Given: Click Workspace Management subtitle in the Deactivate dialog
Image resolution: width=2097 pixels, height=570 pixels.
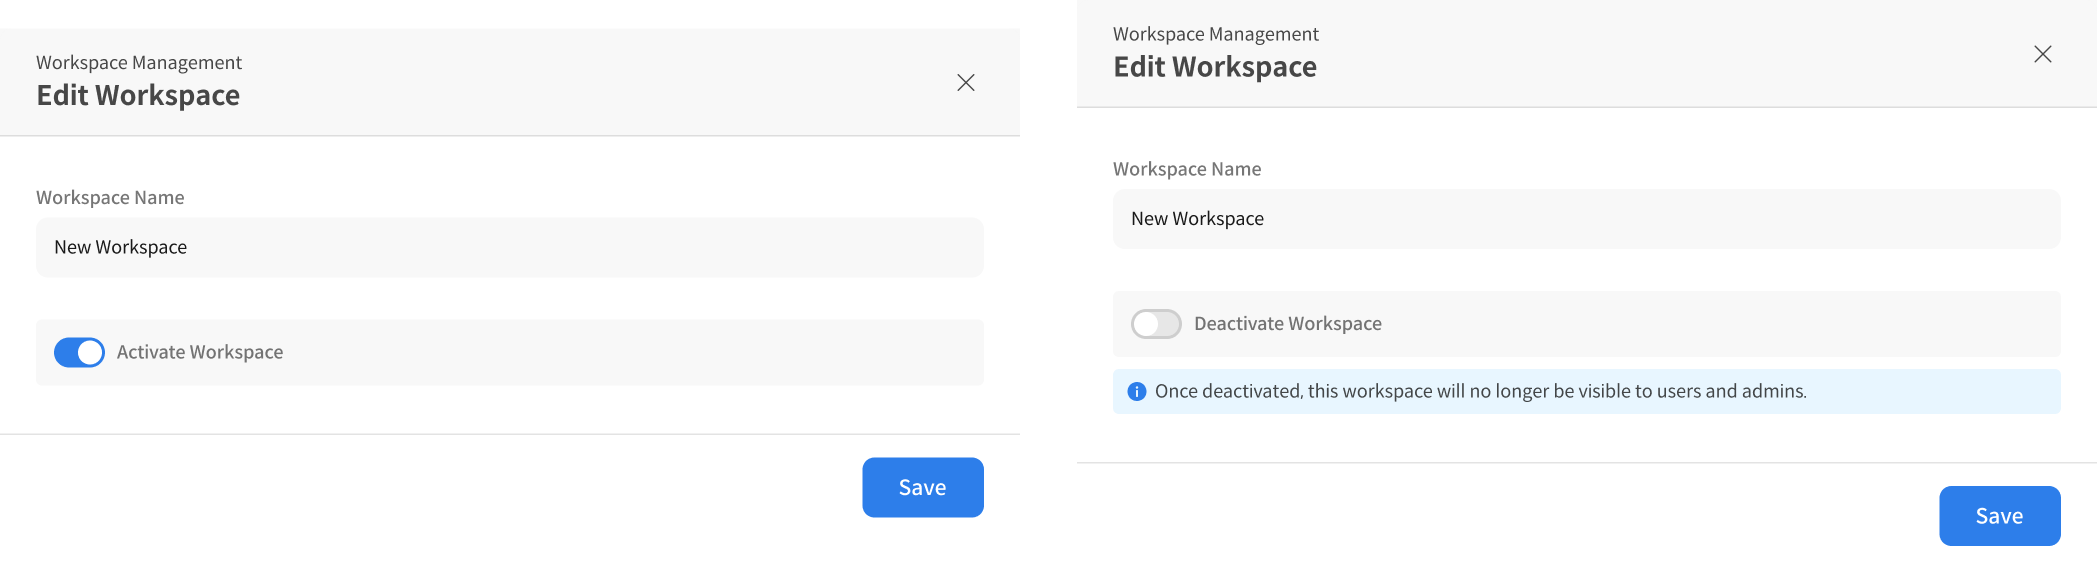Looking at the screenshot, I should [1215, 34].
